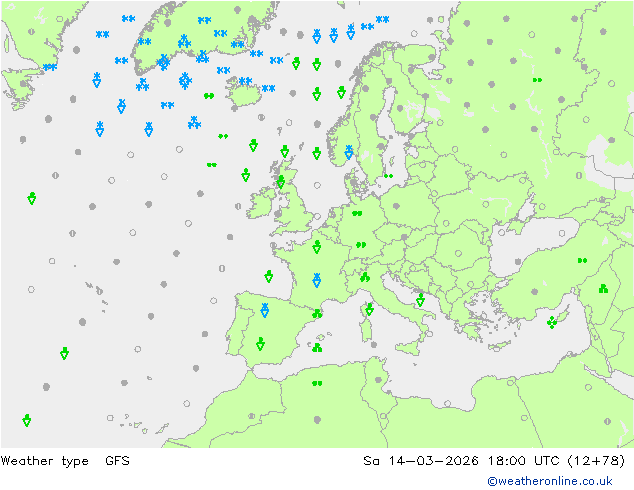
Task: Click the green symbol over northern Italy
Action: [x=365, y=277]
